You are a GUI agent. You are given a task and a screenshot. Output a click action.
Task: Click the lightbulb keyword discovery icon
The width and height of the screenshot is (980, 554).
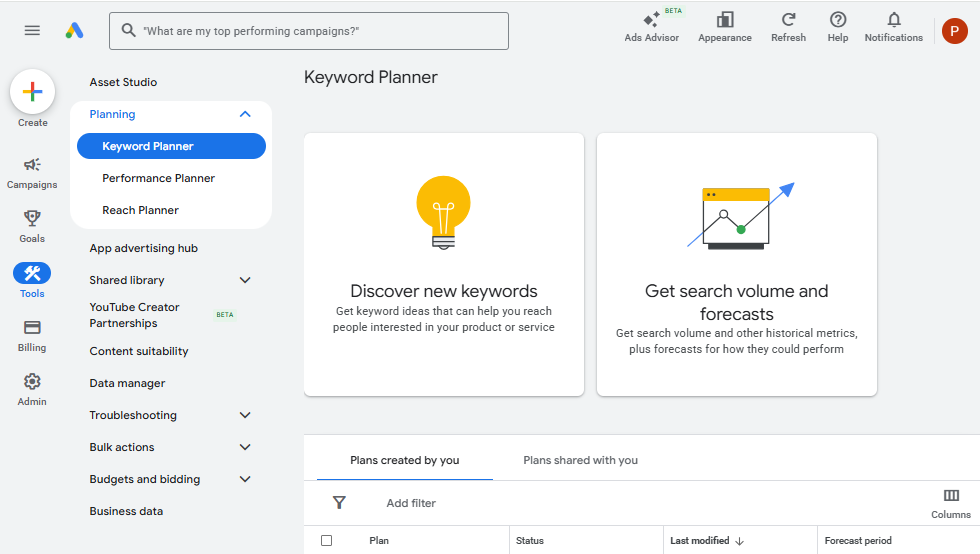444,213
